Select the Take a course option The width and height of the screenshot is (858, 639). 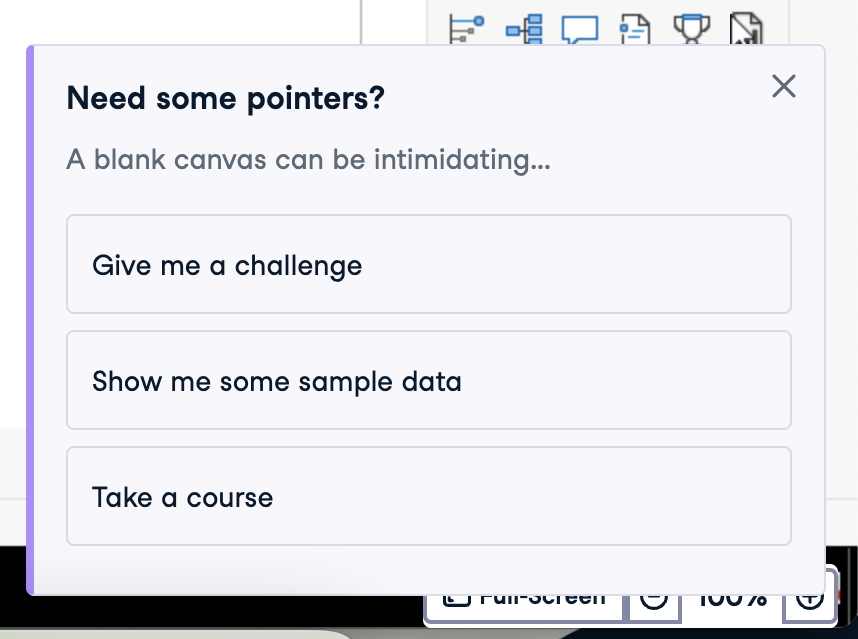coord(429,496)
